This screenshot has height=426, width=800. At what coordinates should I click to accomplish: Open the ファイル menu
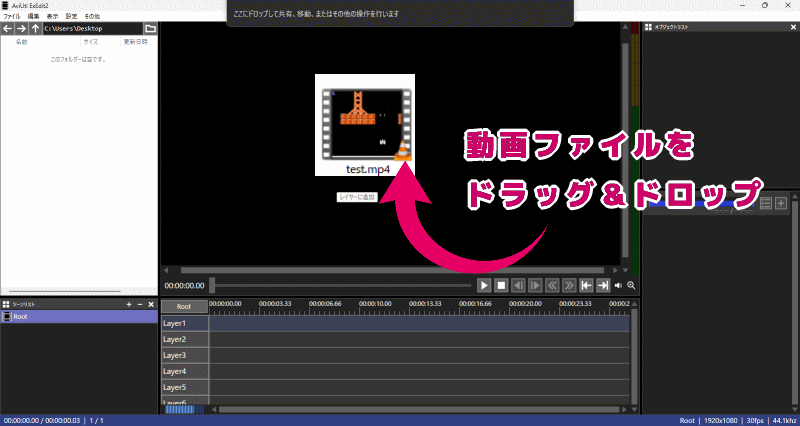12,17
